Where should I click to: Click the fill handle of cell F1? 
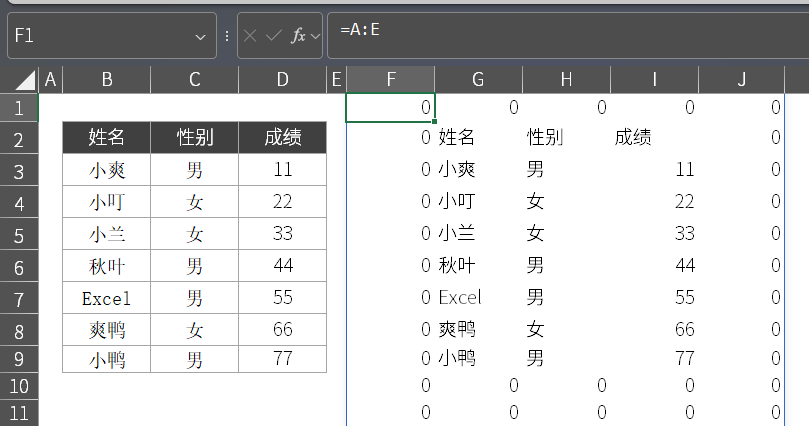434,122
